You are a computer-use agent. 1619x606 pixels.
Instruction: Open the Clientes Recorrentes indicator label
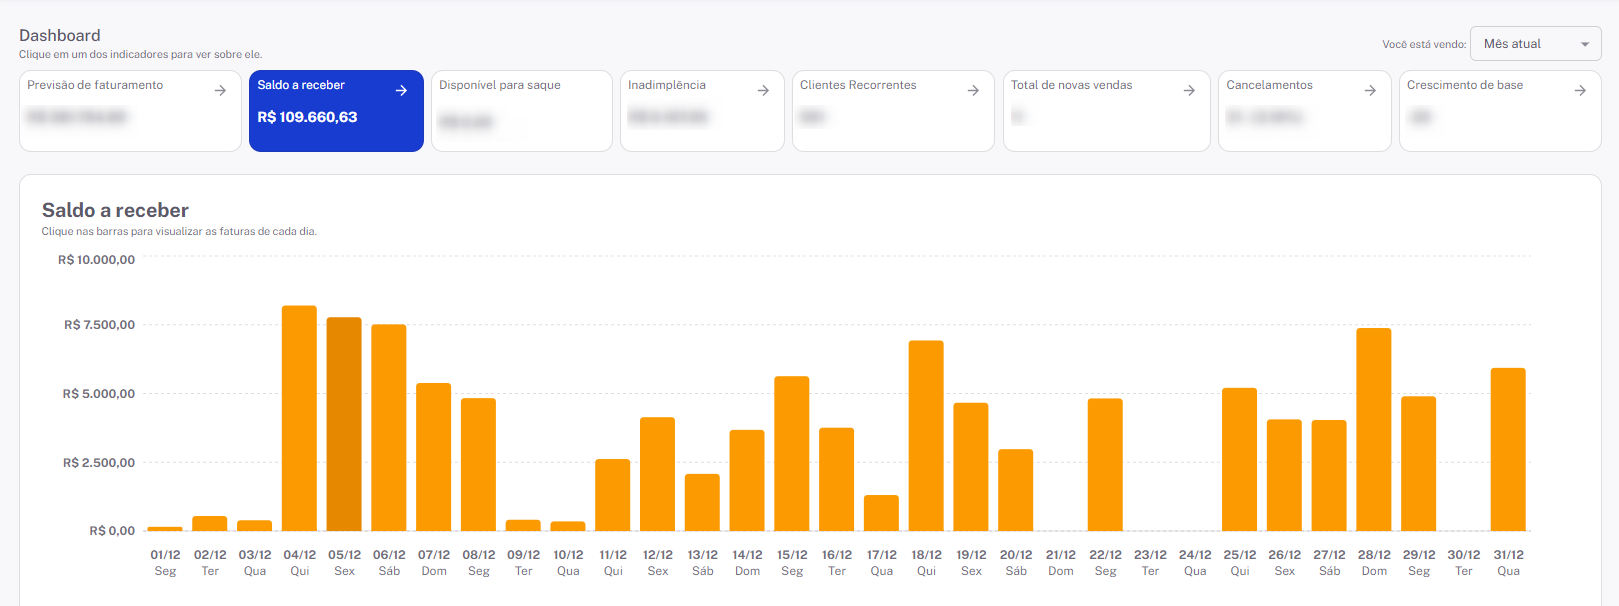click(858, 85)
